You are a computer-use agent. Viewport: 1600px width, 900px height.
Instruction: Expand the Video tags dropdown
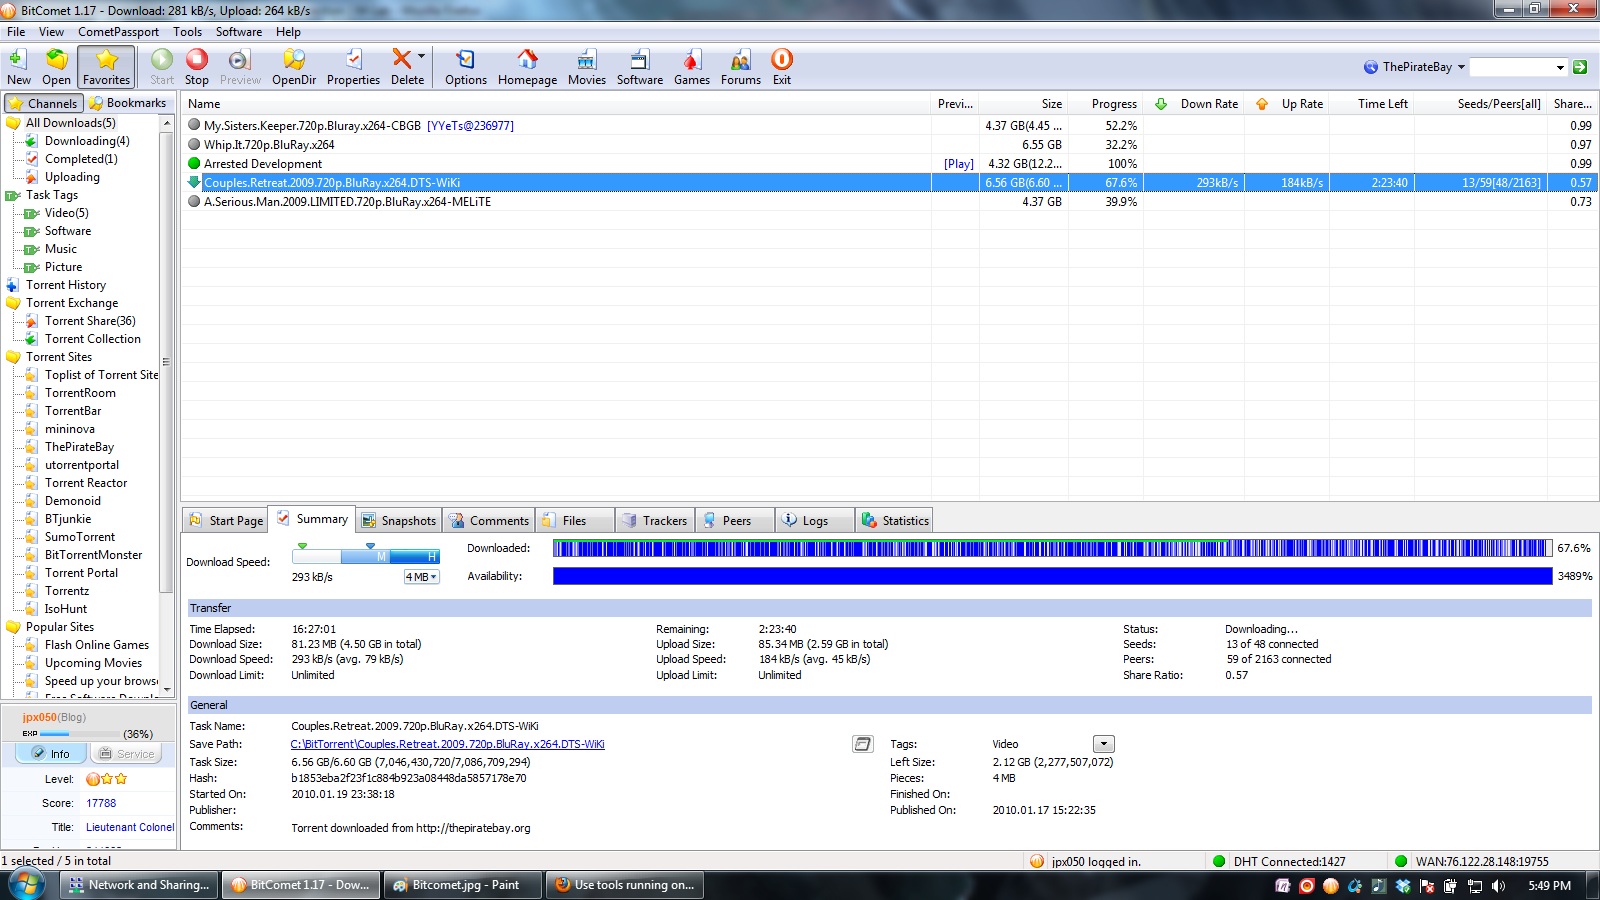click(1103, 744)
